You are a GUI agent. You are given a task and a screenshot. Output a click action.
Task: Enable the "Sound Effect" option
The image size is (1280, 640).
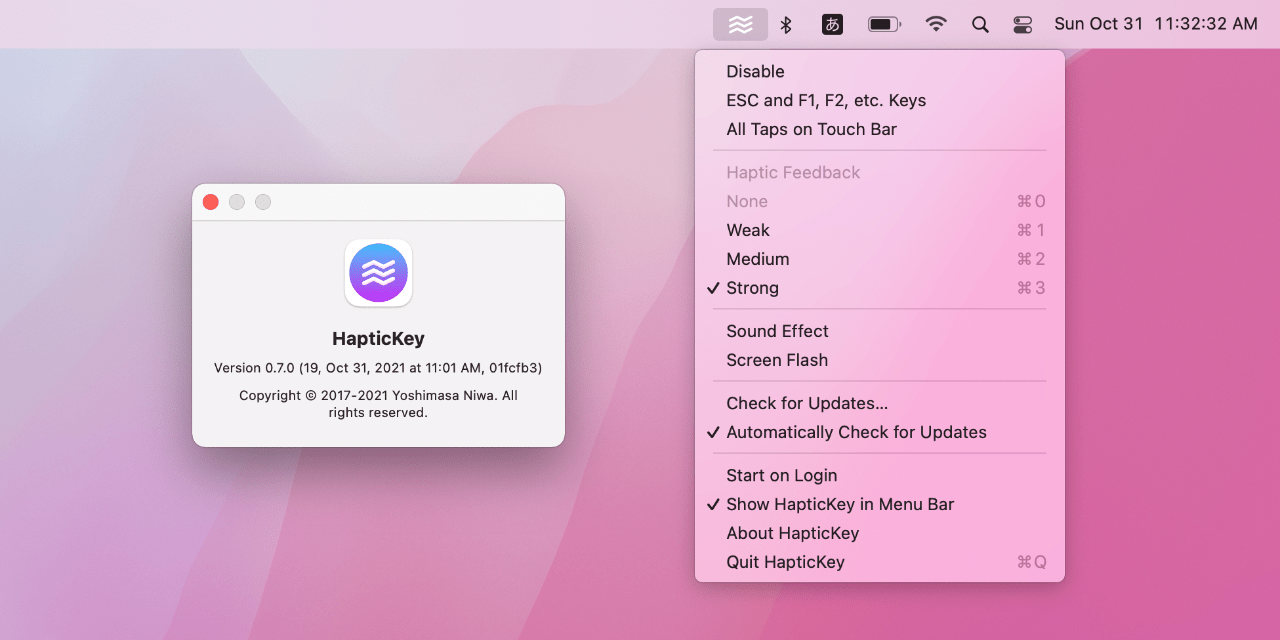(x=777, y=331)
